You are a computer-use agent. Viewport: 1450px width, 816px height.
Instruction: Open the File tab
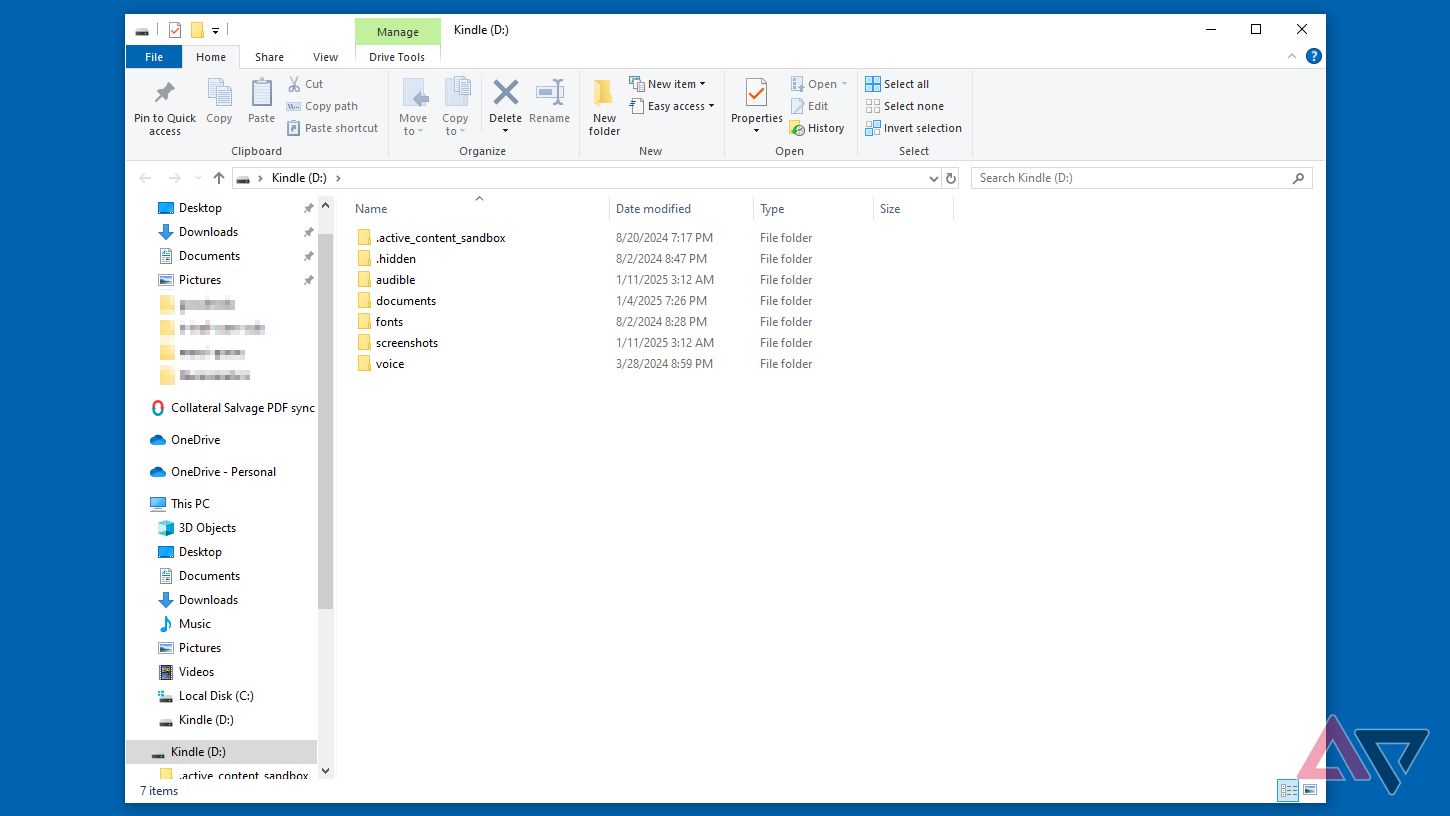(154, 57)
